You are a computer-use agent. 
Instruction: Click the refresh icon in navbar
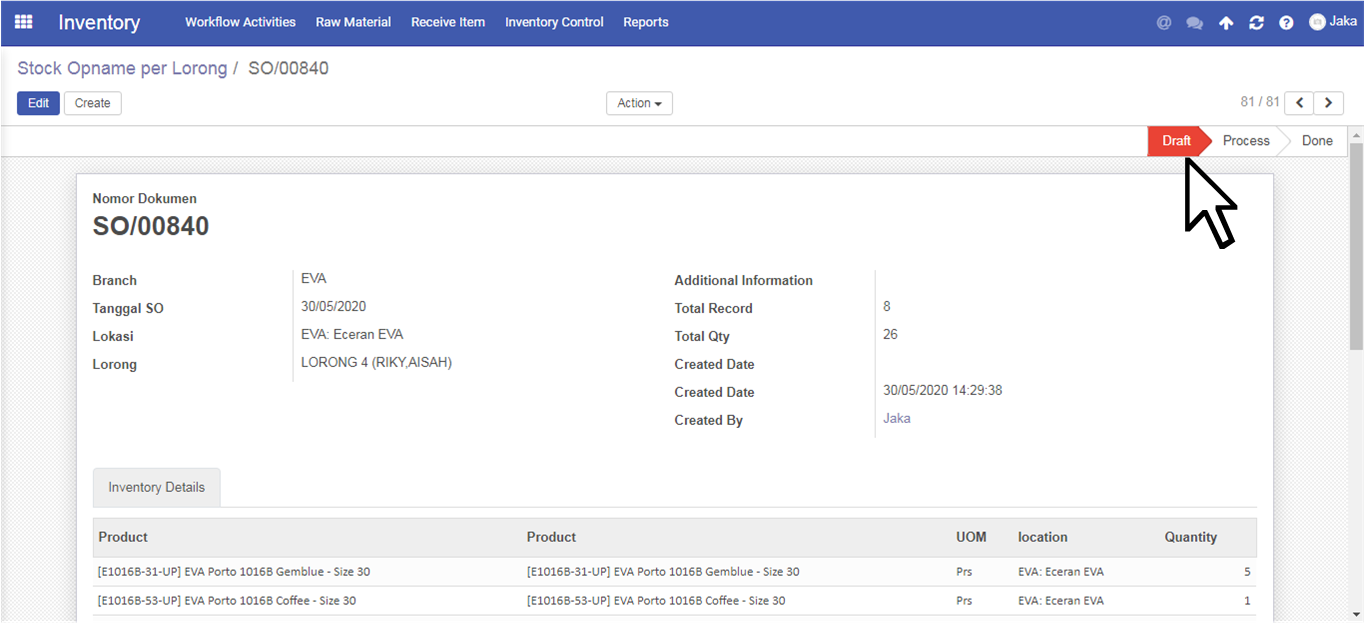coord(1256,23)
